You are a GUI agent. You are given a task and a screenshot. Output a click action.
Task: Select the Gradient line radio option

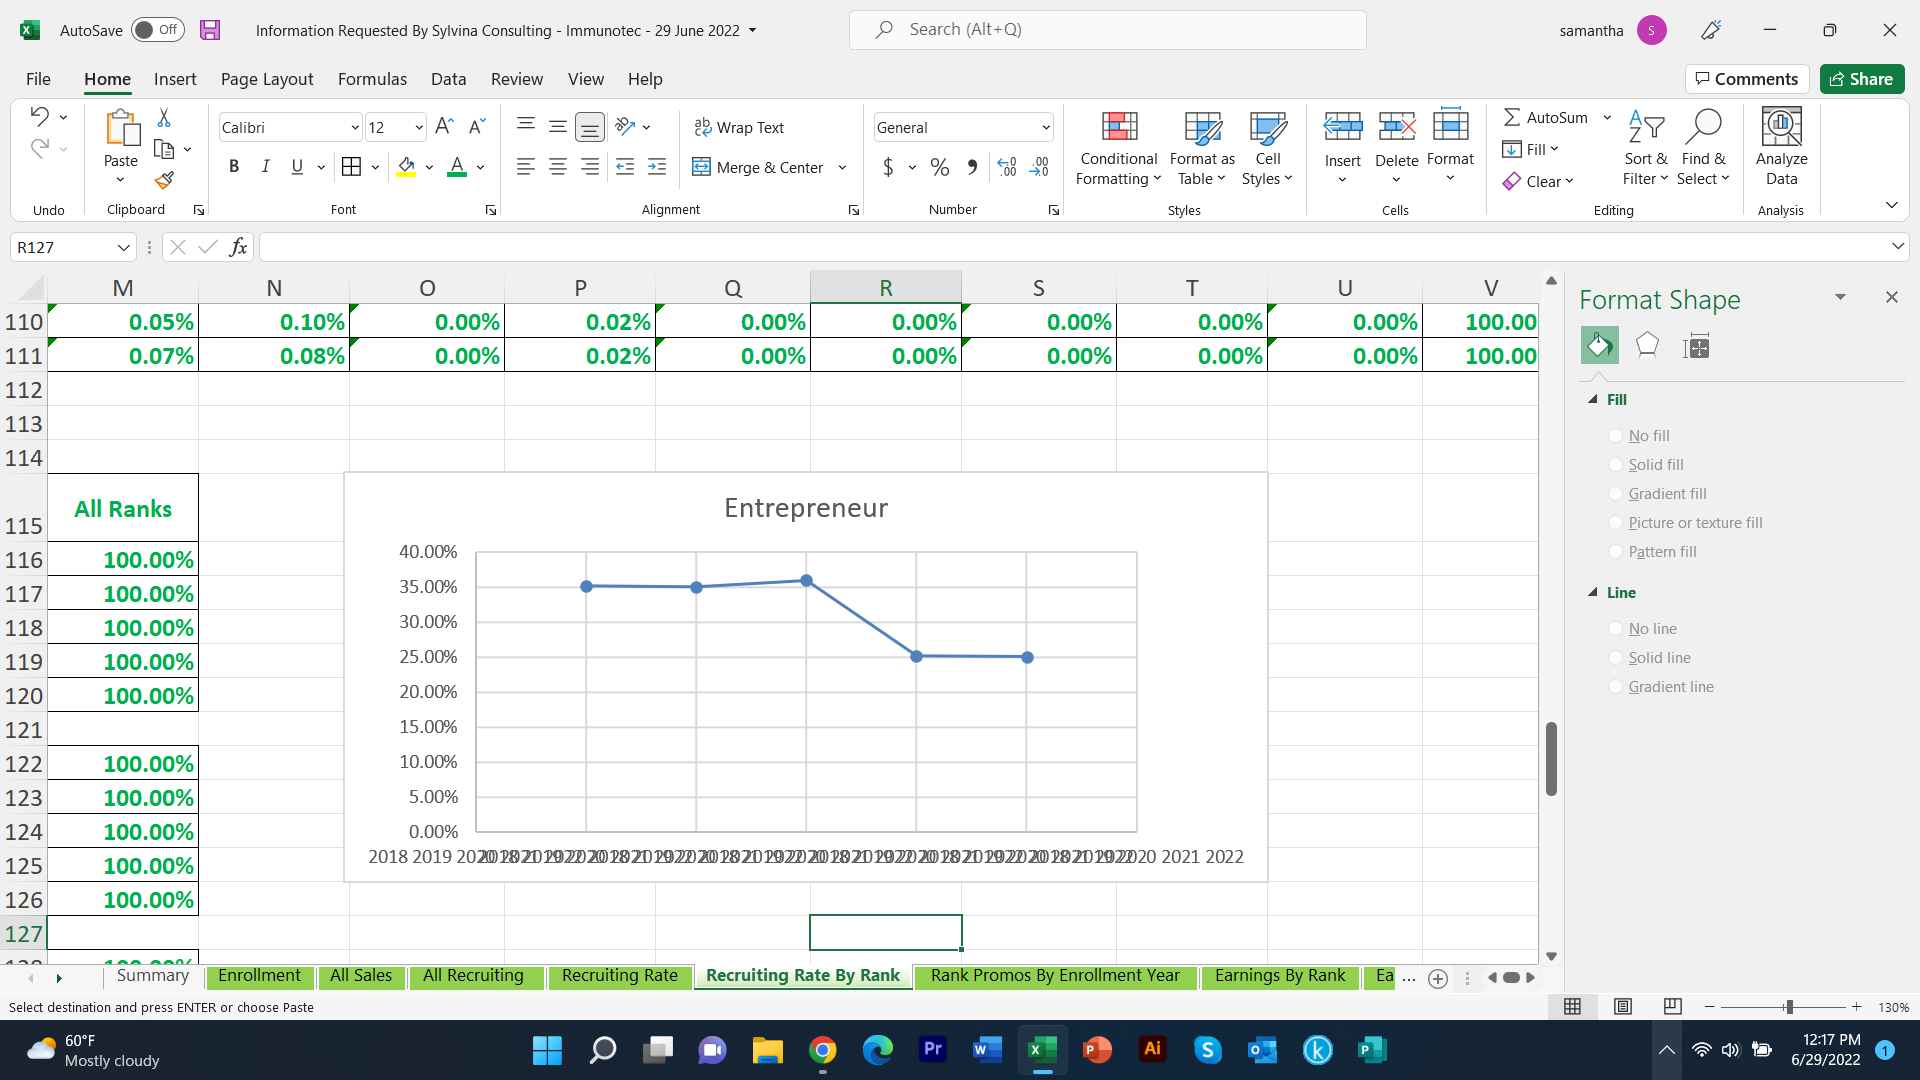coord(1615,687)
